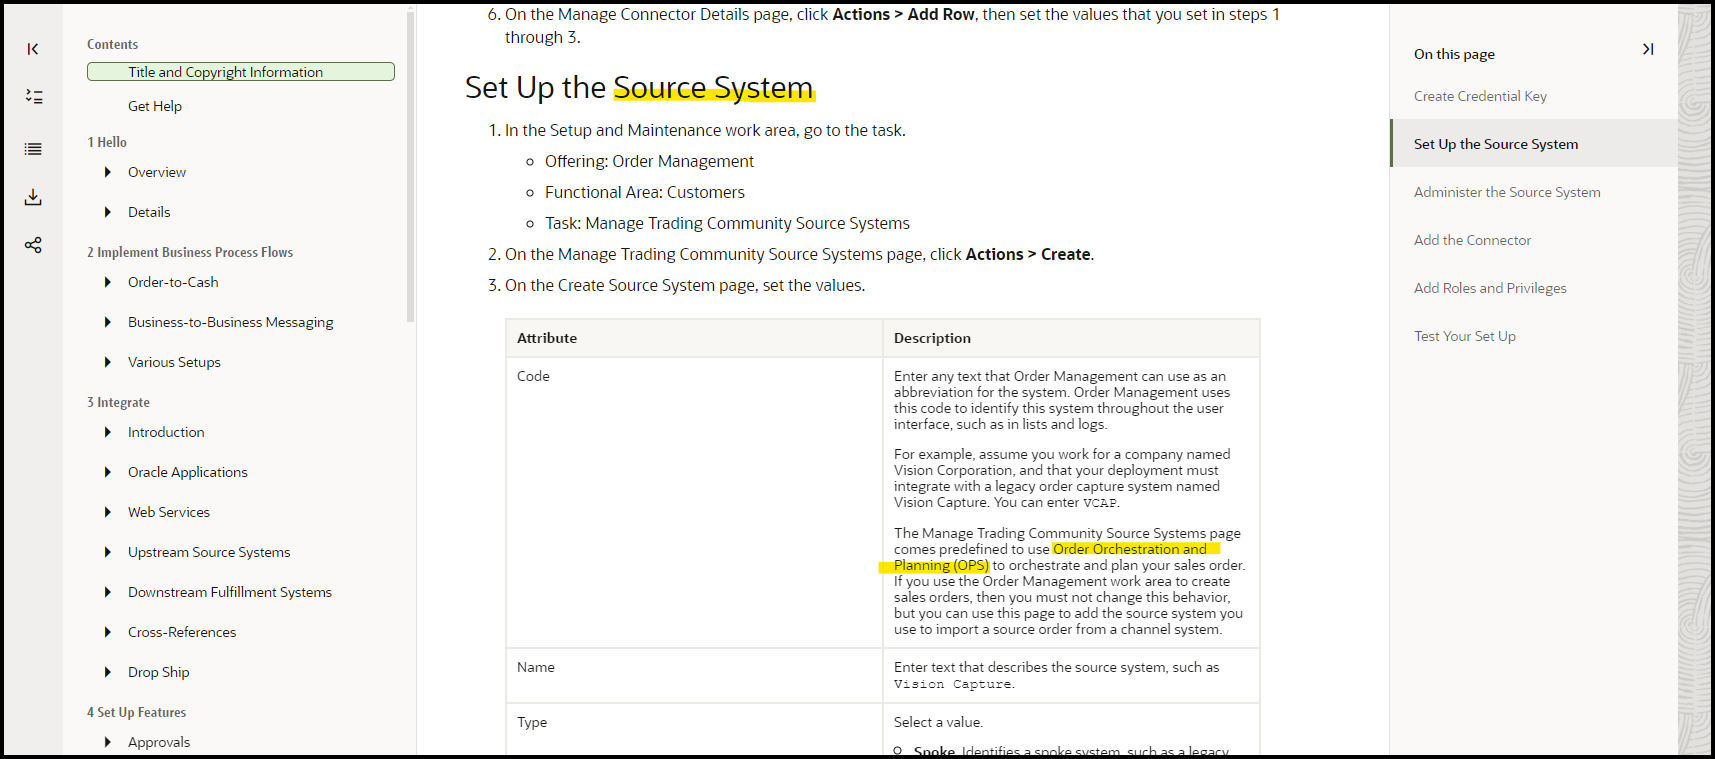Viewport: 1715px width, 759px height.
Task: Open the Get Help topic
Action: pyautogui.click(x=155, y=106)
